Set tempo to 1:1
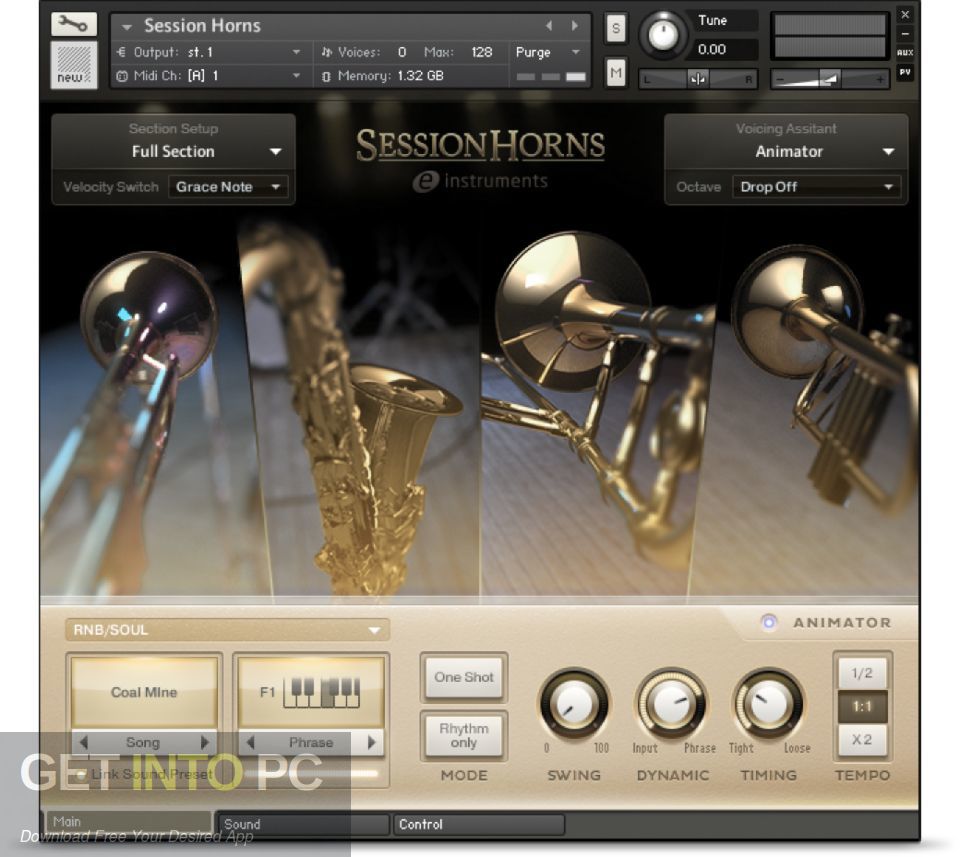The image size is (960, 857). 861,706
